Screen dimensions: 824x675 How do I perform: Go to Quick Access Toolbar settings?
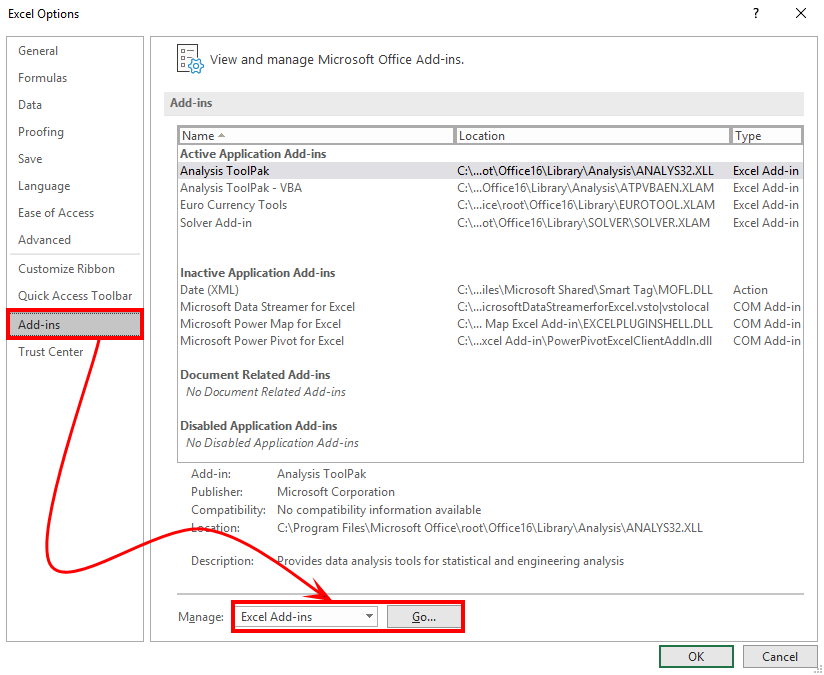(75, 296)
